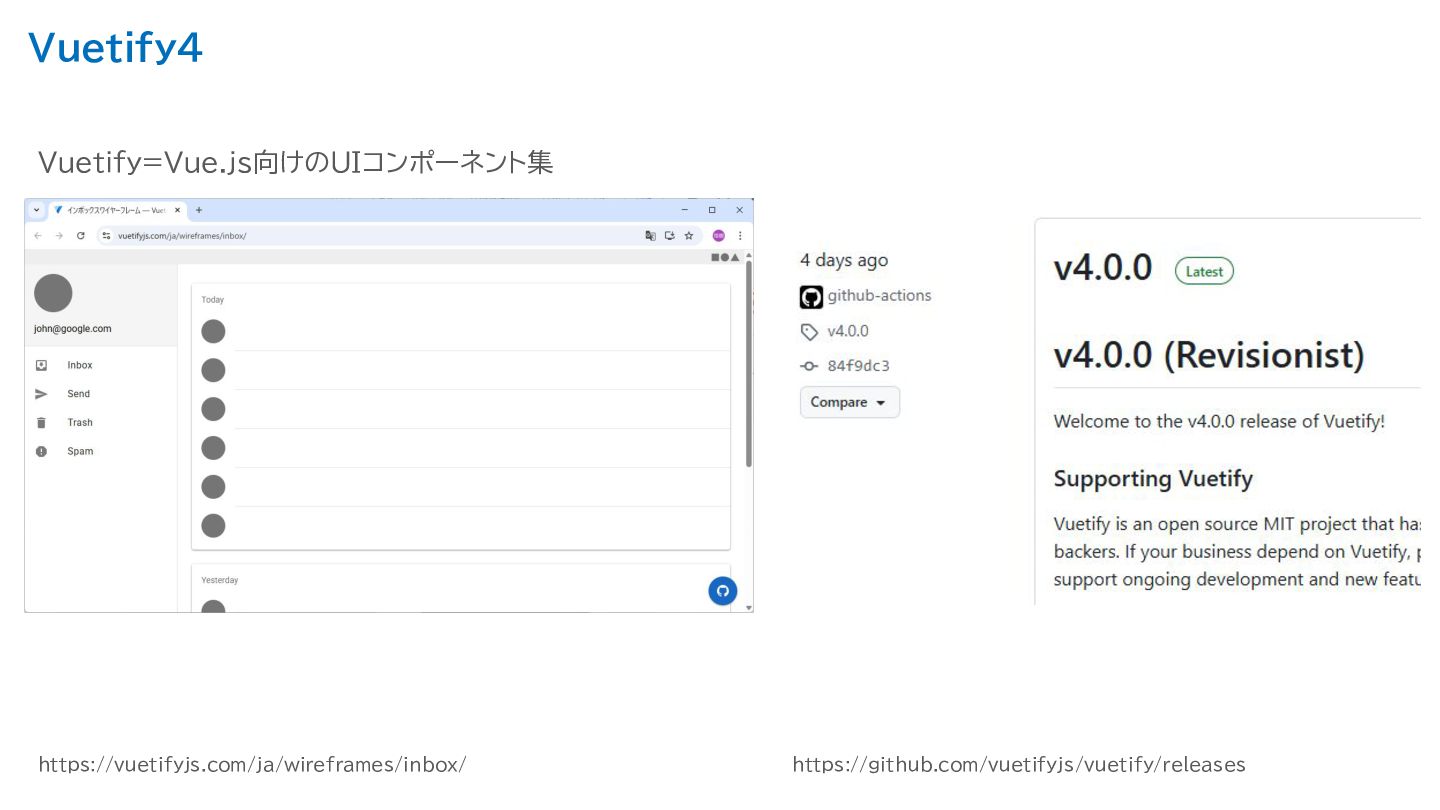
Task: Click the Trash bin icon
Action: tap(41, 423)
